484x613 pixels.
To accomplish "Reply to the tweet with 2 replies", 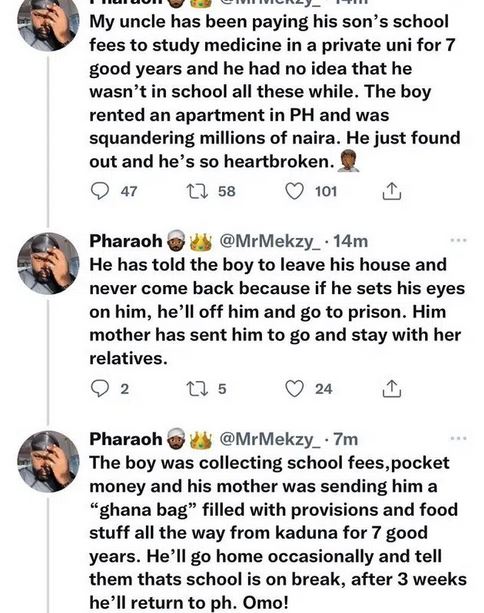I will point(100,389).
